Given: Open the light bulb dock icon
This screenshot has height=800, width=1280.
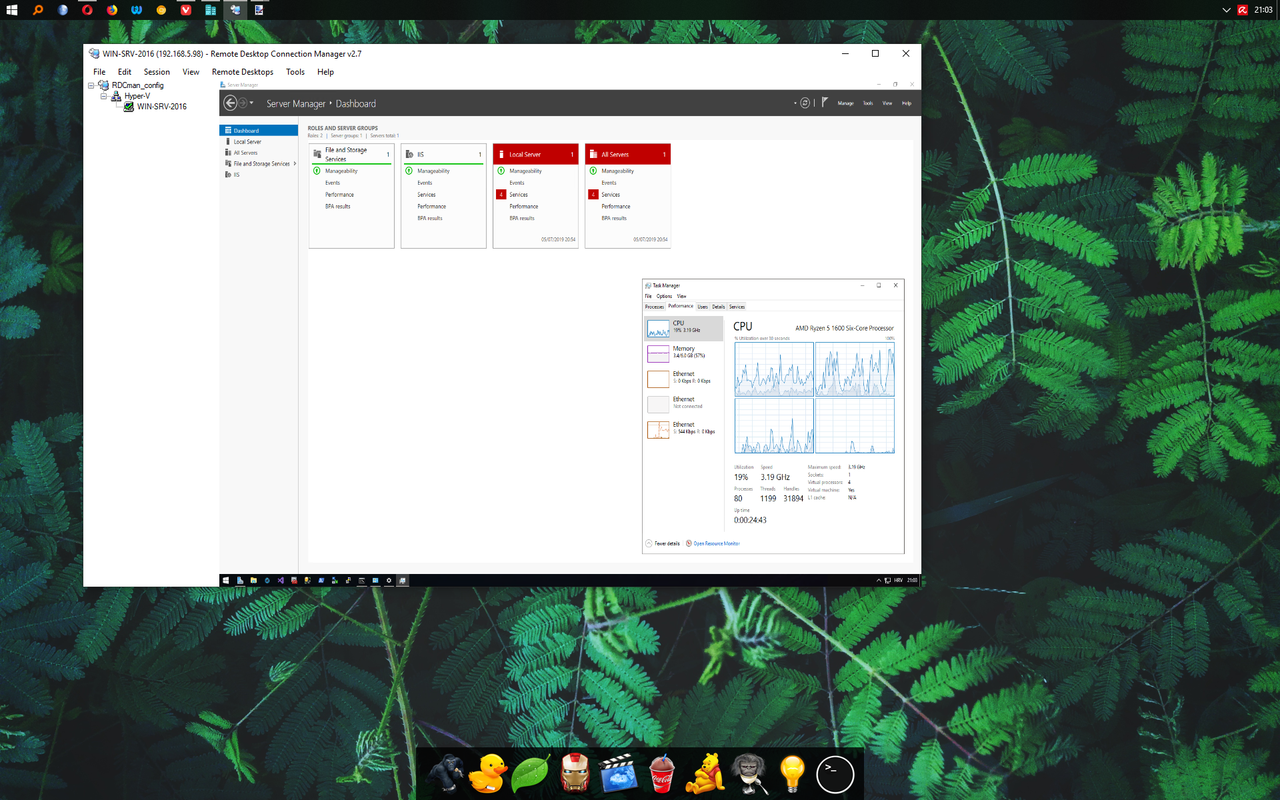Looking at the screenshot, I should coord(792,773).
